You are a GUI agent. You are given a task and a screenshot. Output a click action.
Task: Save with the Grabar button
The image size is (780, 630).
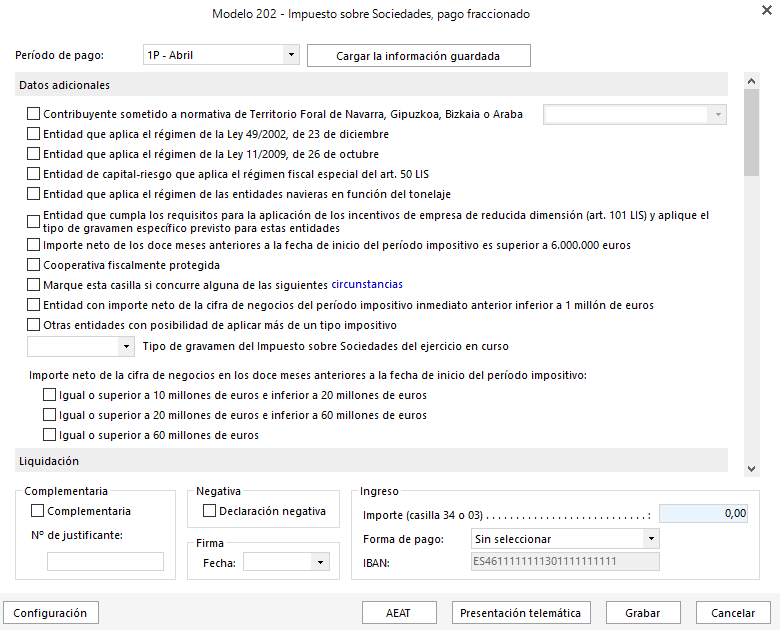[x=643, y=613]
